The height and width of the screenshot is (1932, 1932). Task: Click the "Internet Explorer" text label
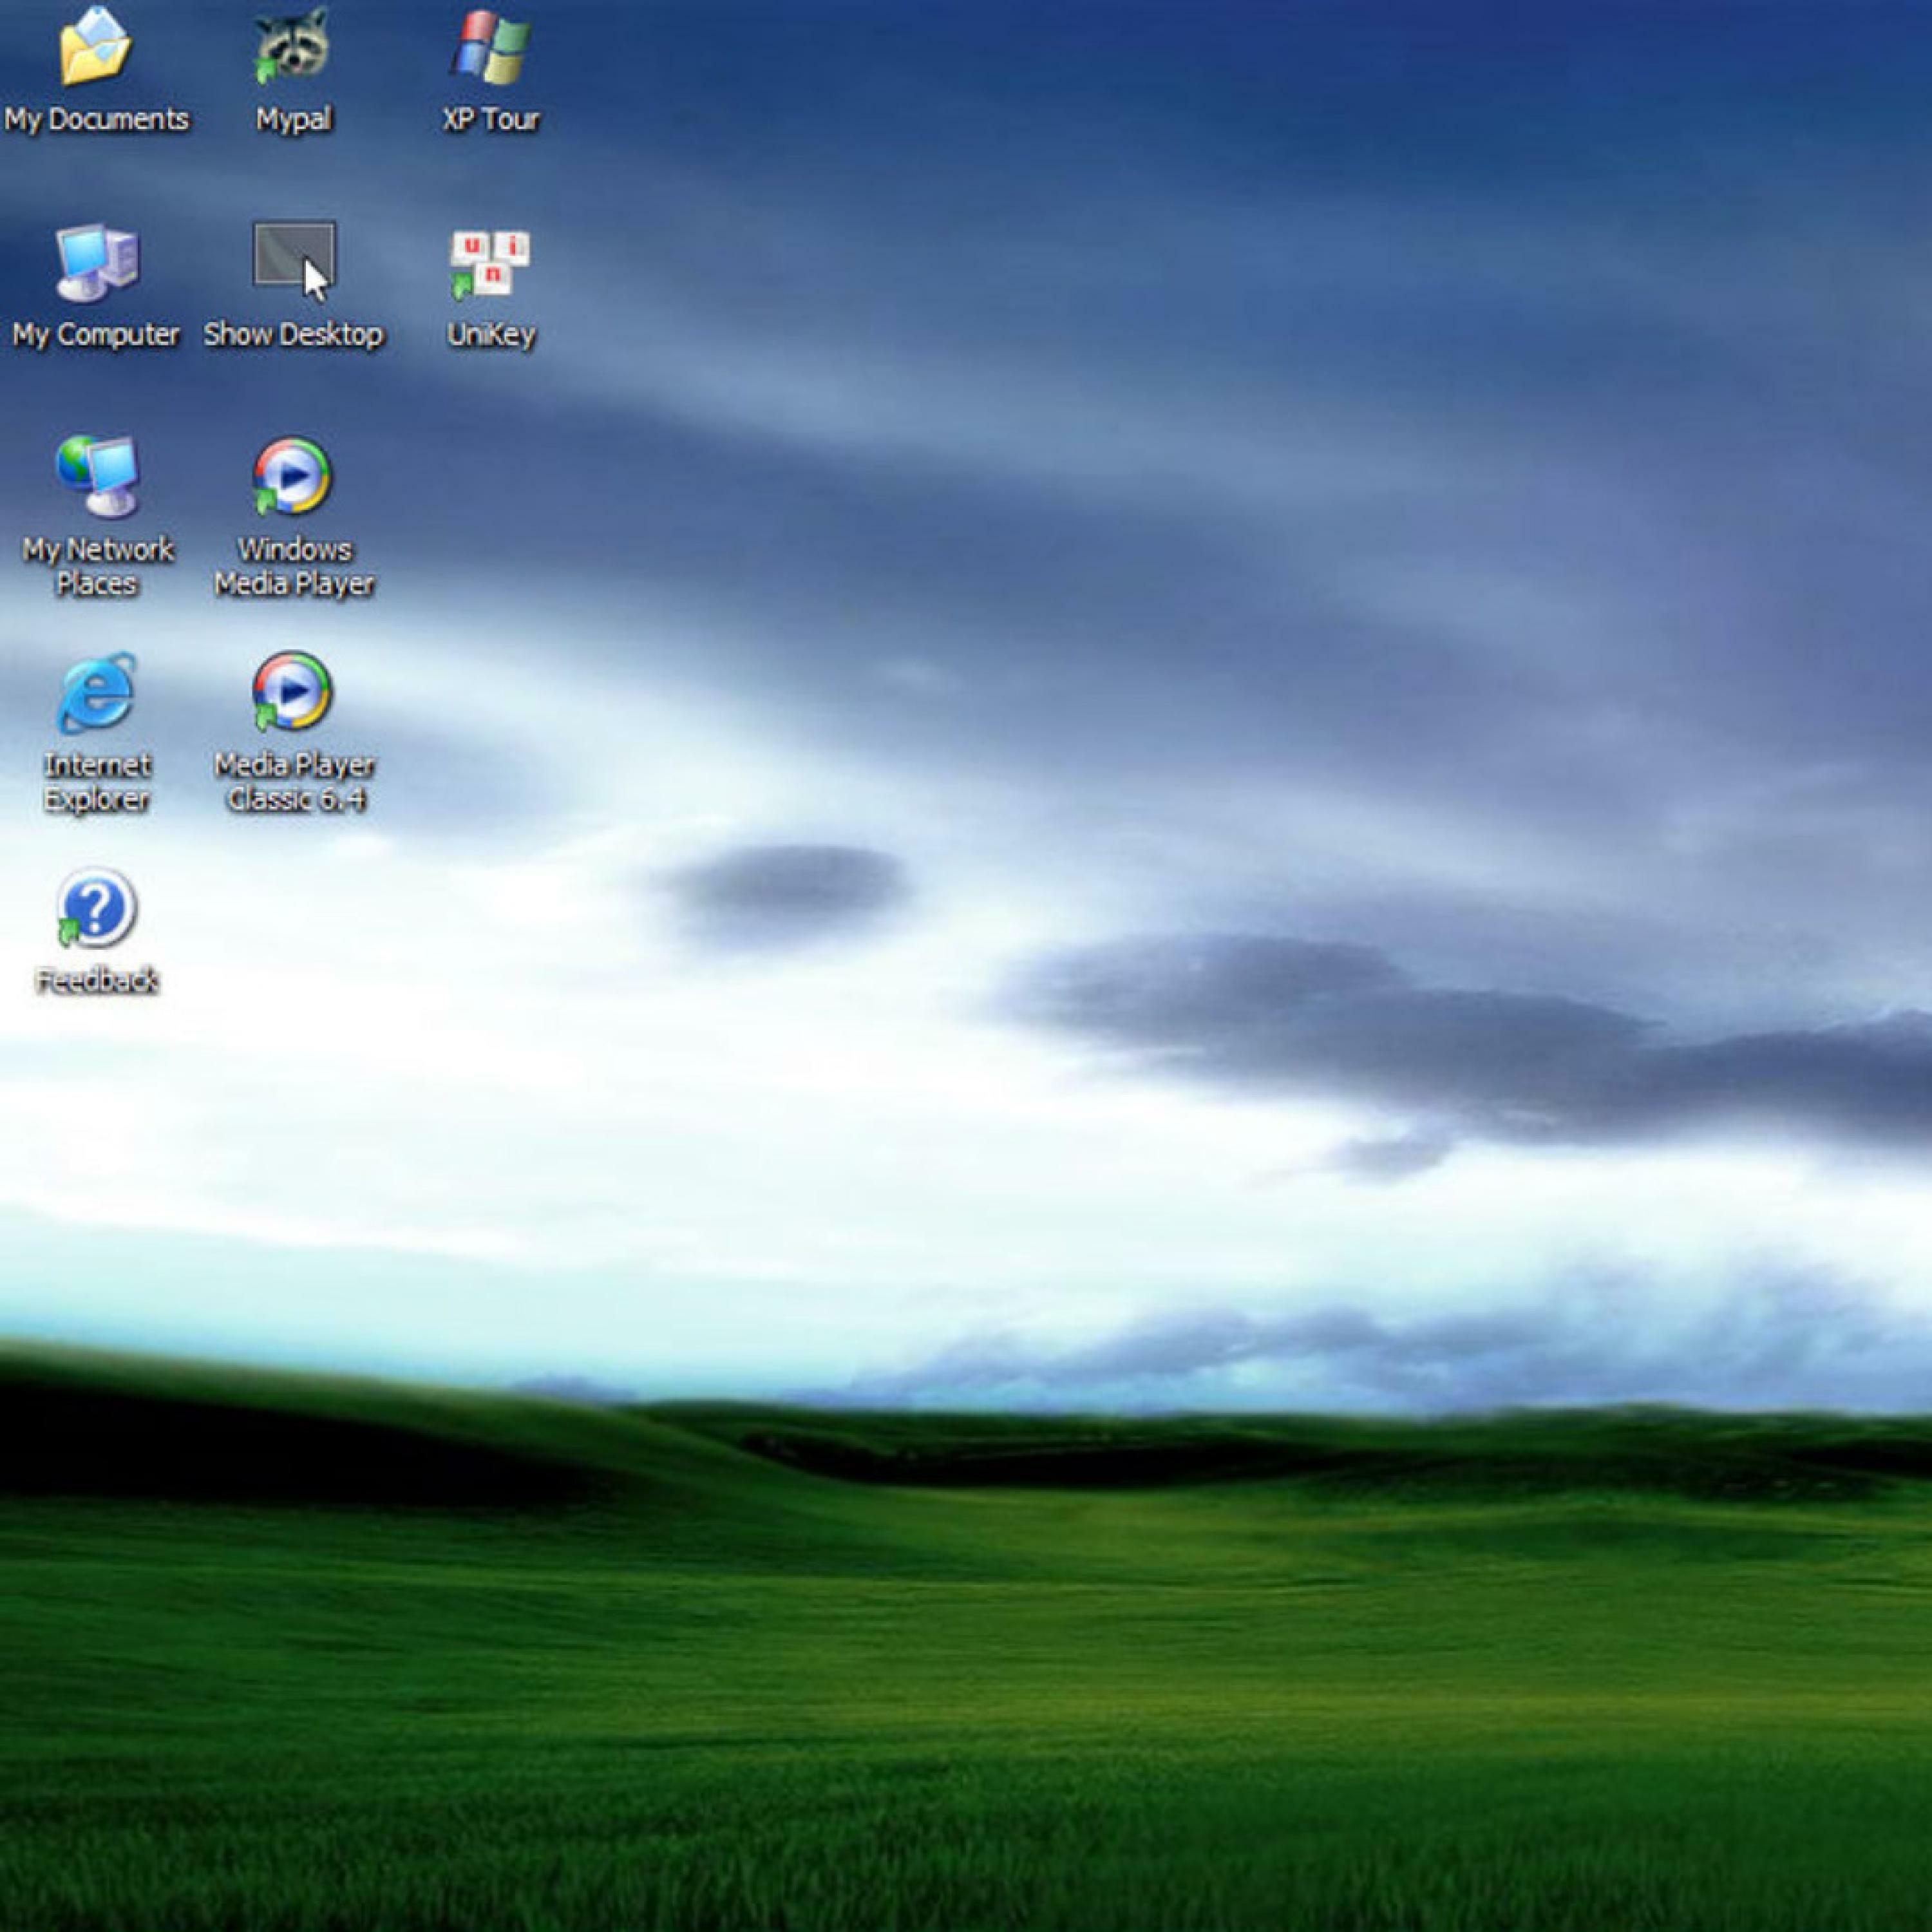(x=97, y=782)
